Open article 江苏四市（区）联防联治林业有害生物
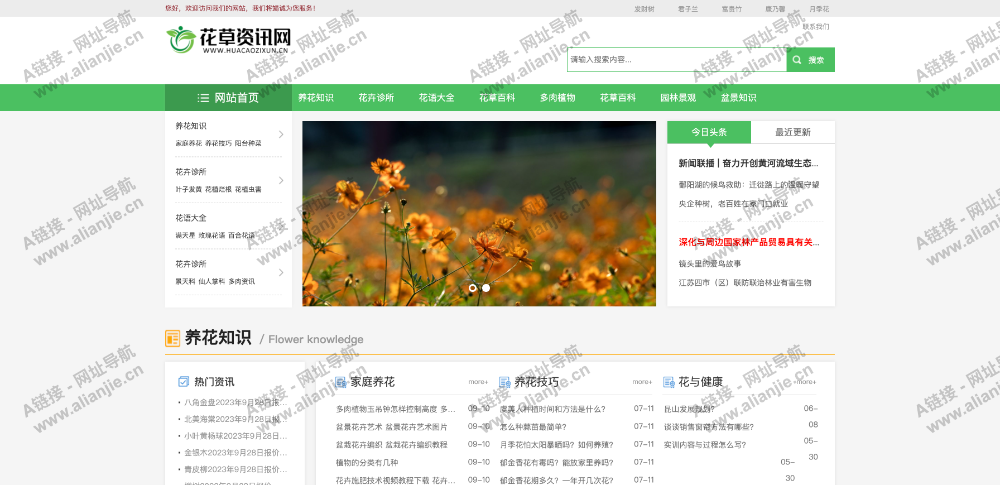Image resolution: width=1000 pixels, height=485 pixels. pos(745,283)
